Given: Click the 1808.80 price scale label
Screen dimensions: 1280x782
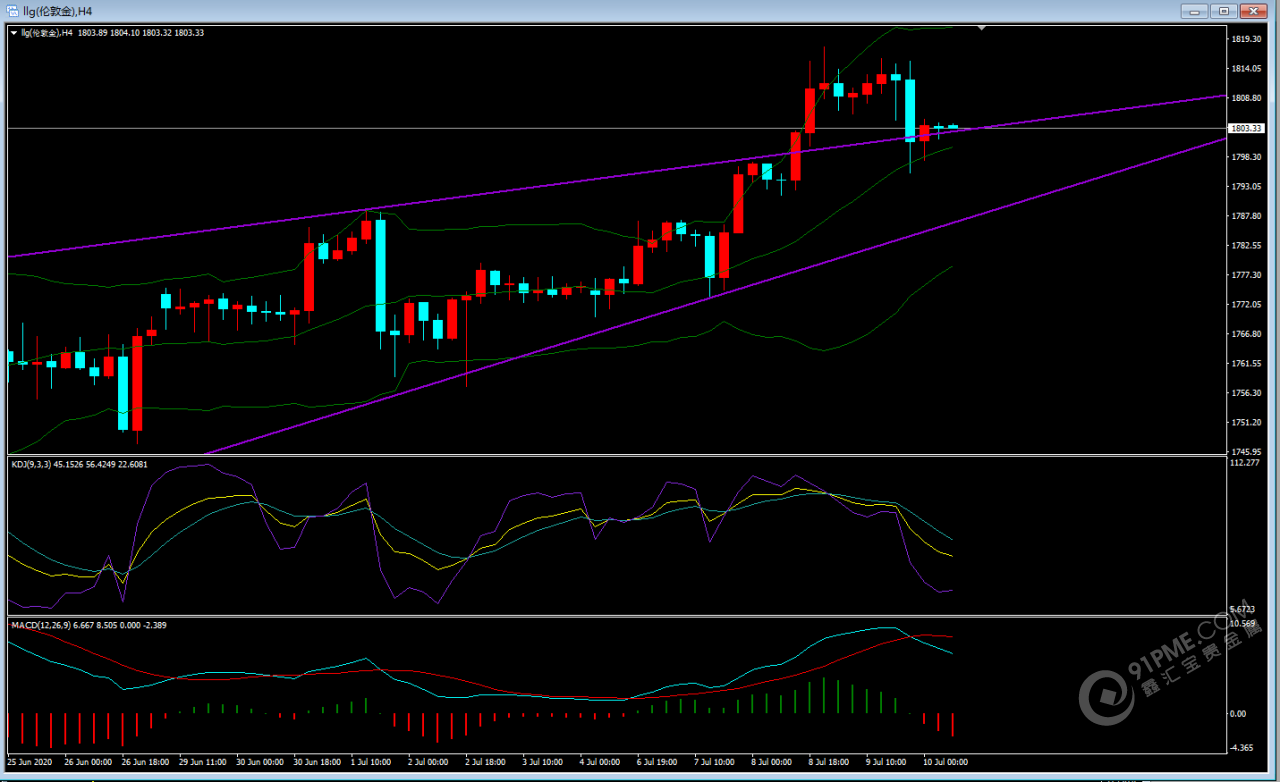Looking at the screenshot, I should (x=1245, y=98).
